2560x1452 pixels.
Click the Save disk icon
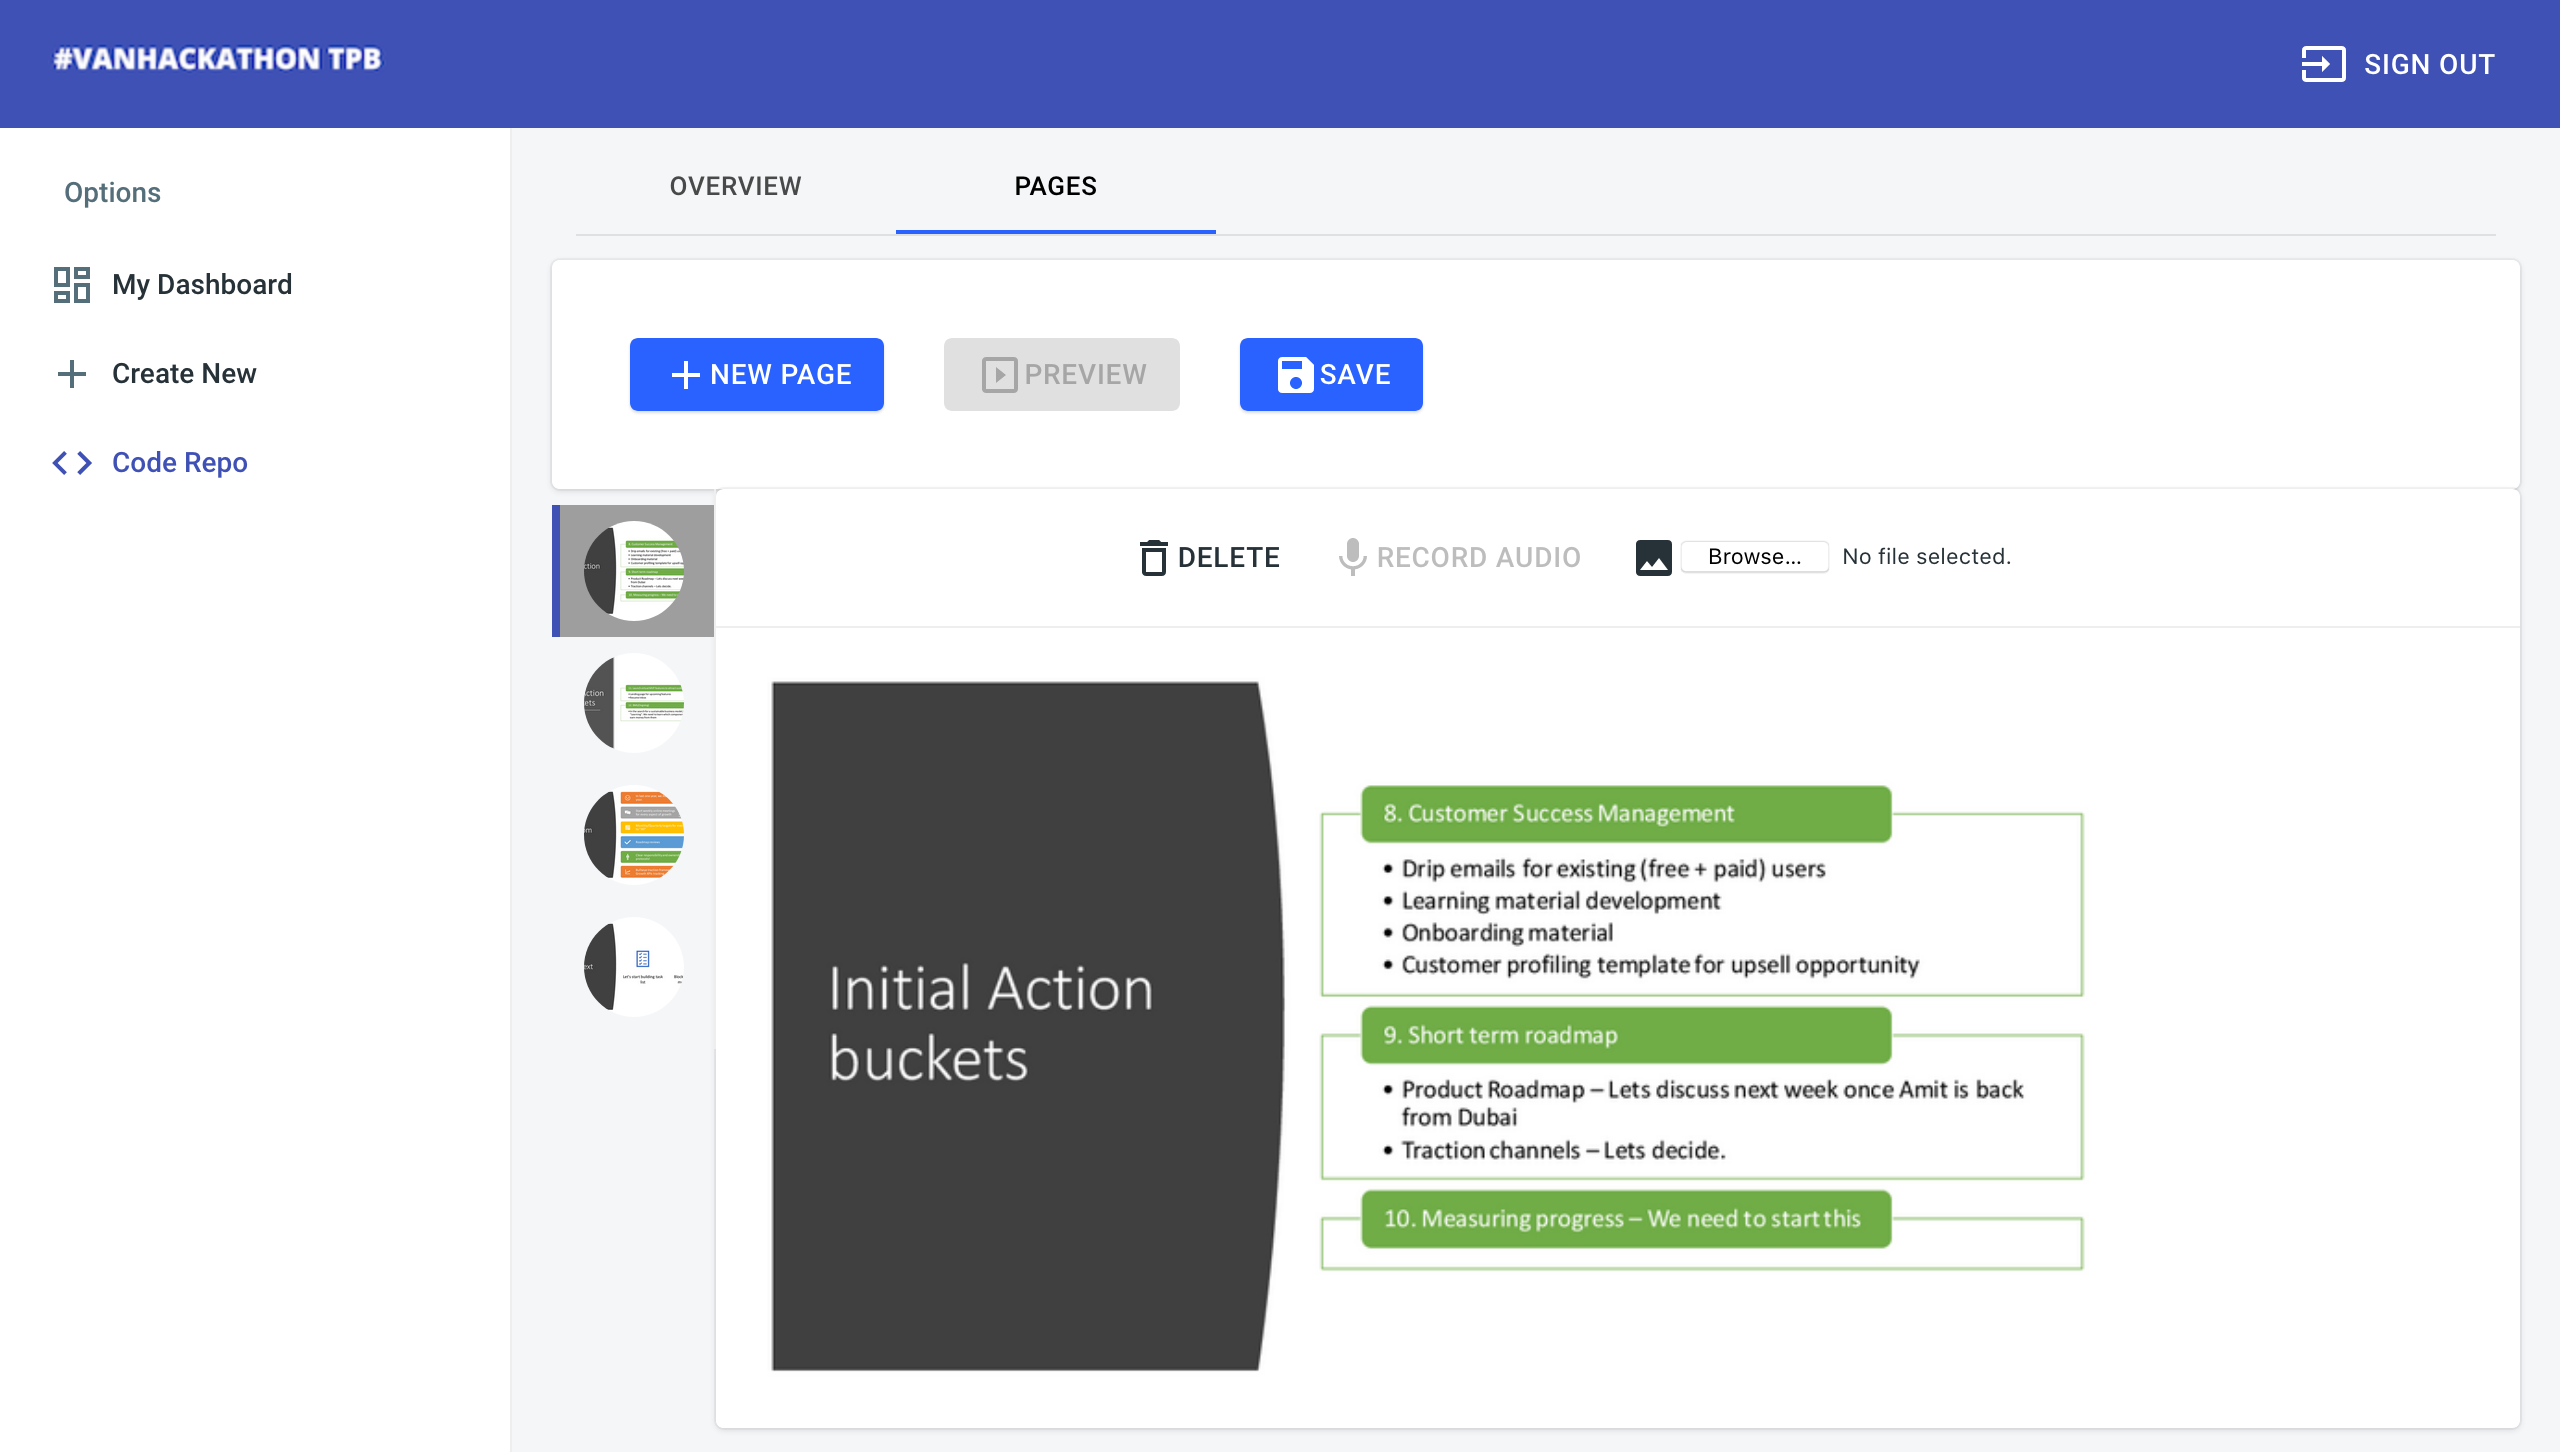(x=1294, y=374)
